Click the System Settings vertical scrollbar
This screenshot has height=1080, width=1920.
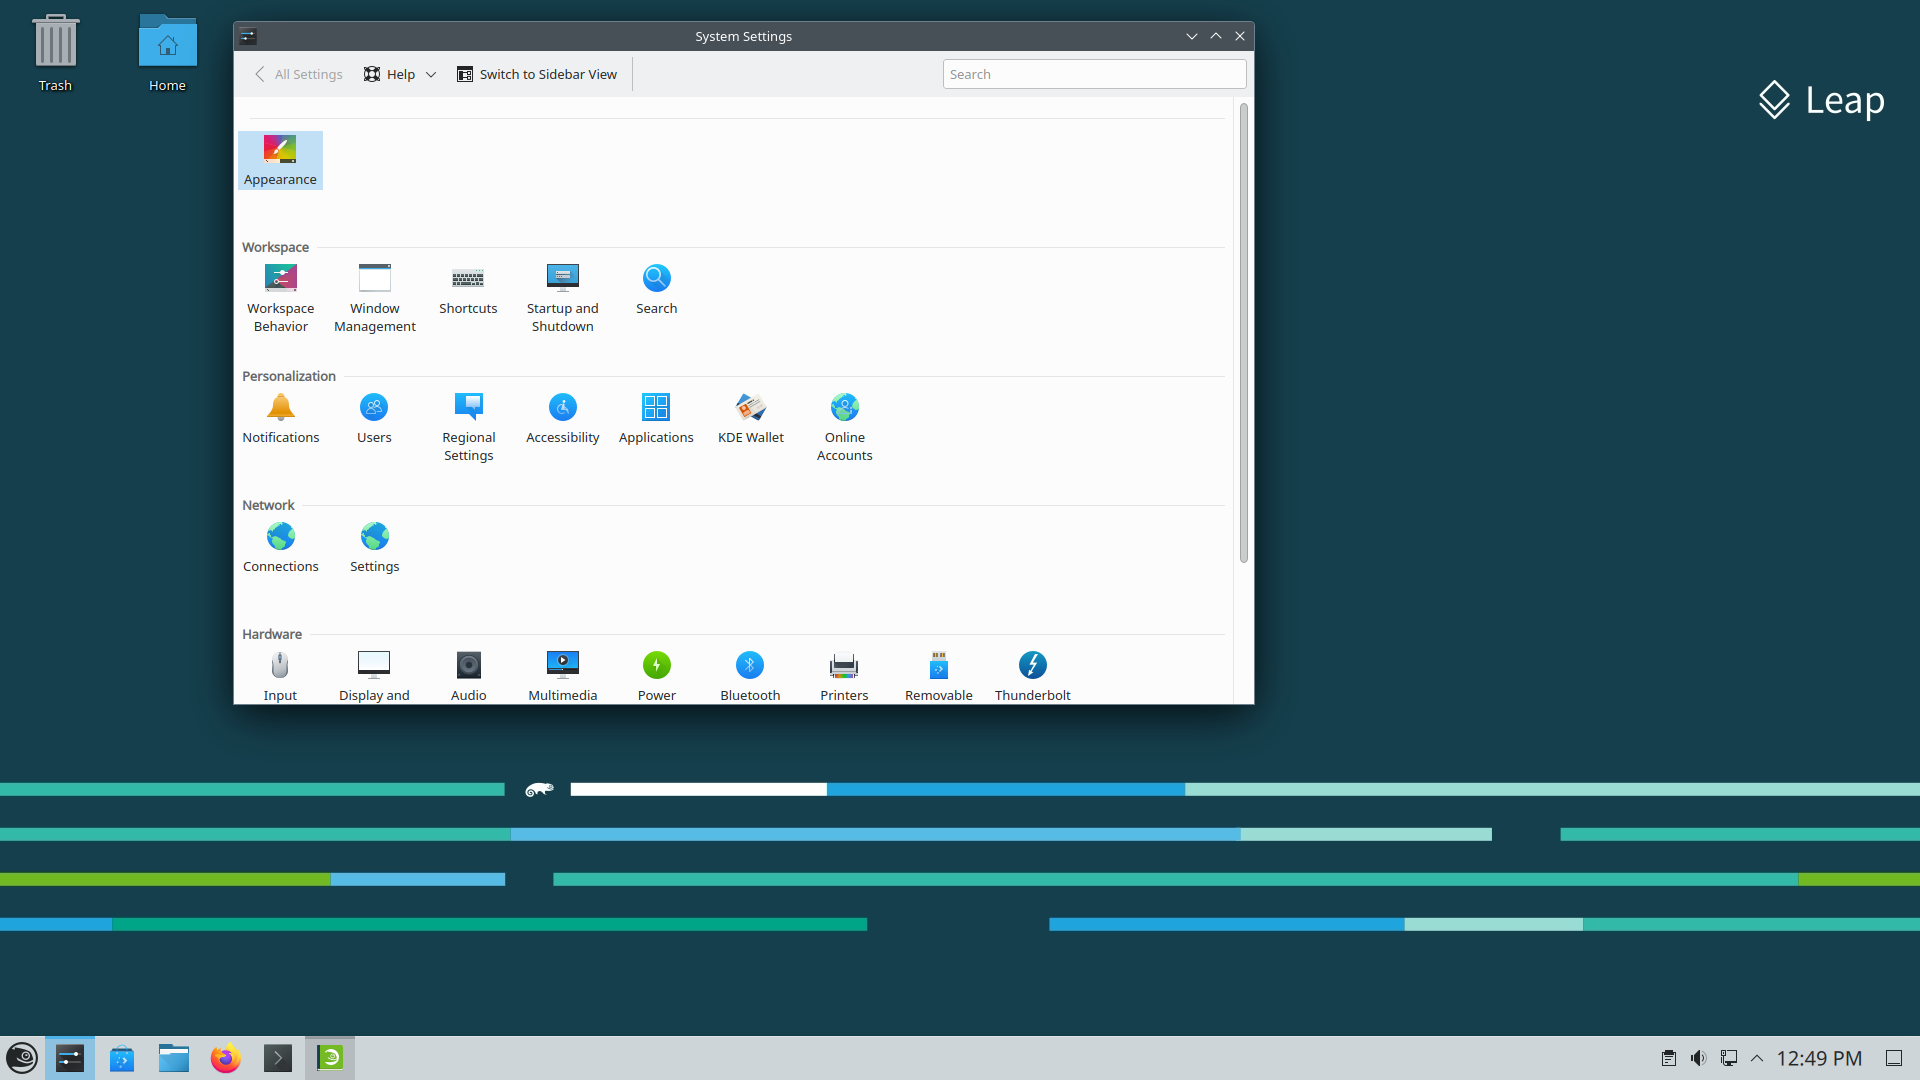click(x=1244, y=333)
